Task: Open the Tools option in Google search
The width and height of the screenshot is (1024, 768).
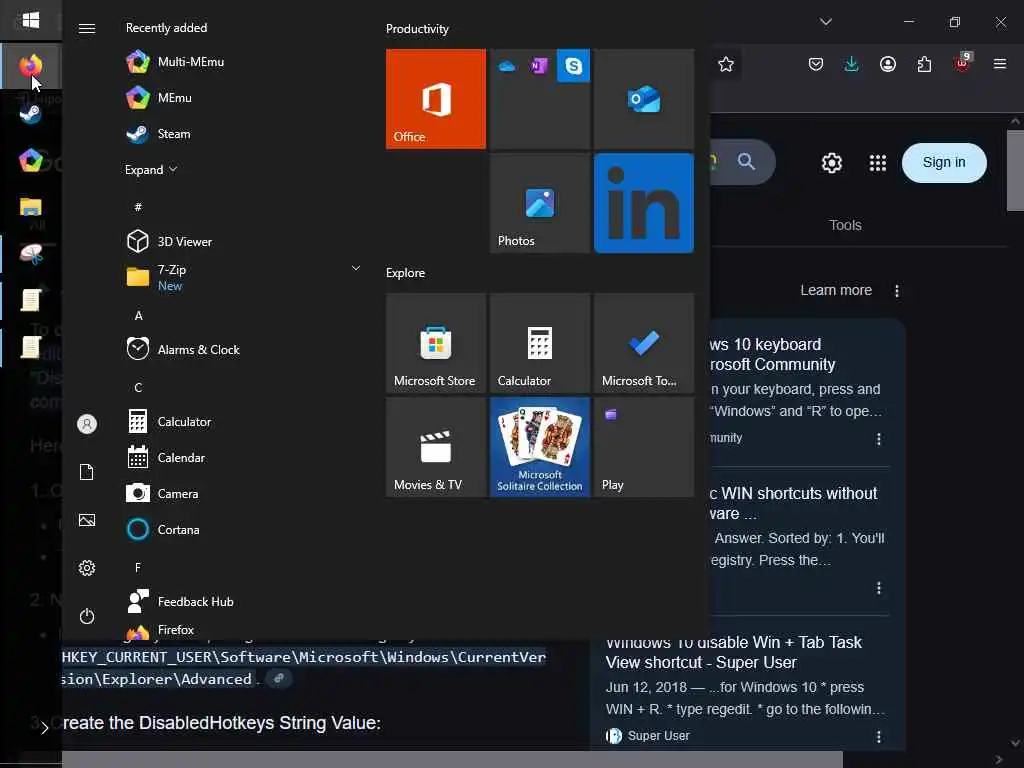Action: click(x=845, y=225)
